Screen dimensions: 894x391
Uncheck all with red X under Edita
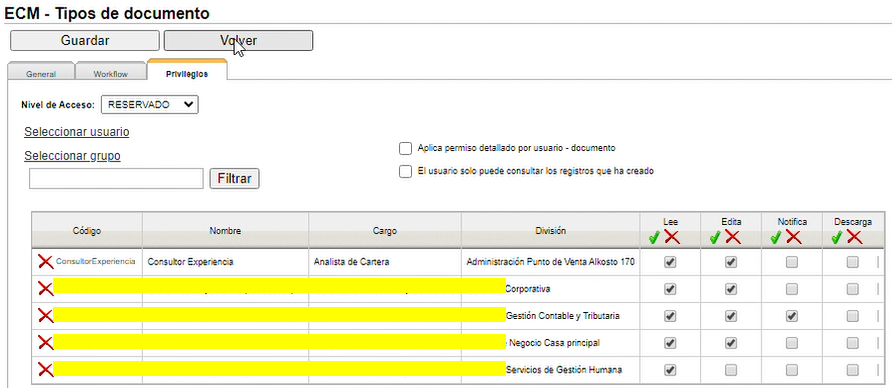tap(733, 237)
